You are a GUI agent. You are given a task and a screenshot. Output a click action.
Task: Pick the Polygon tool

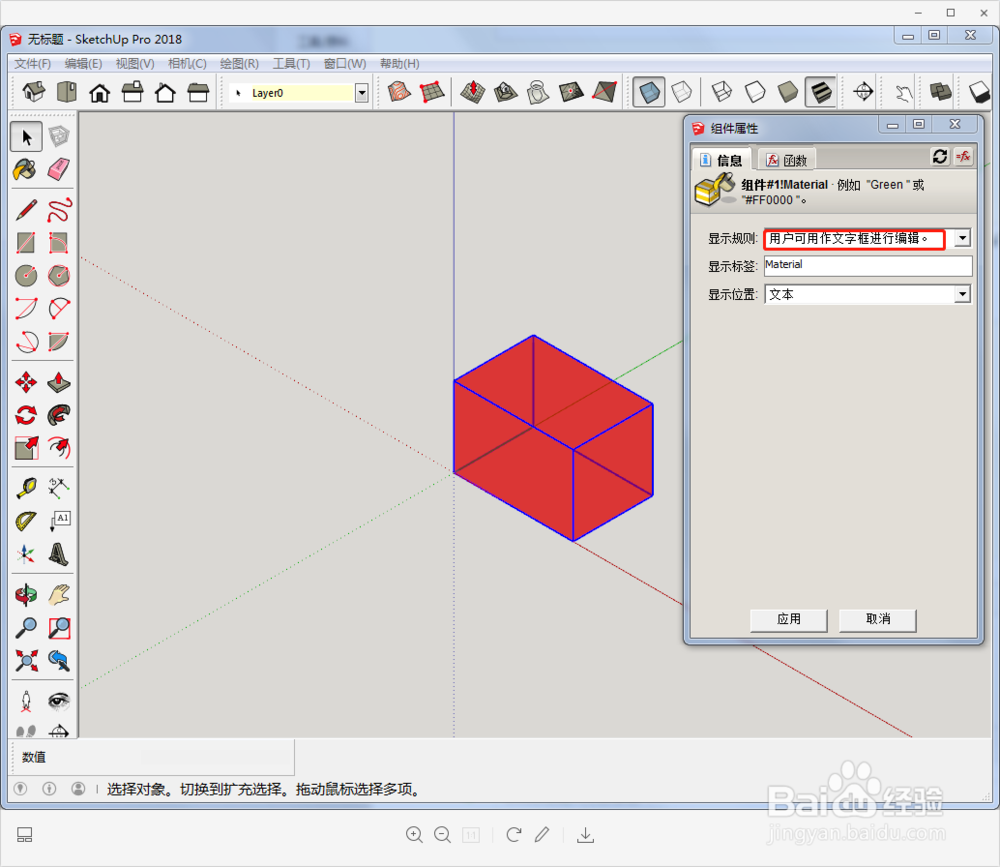point(59,276)
